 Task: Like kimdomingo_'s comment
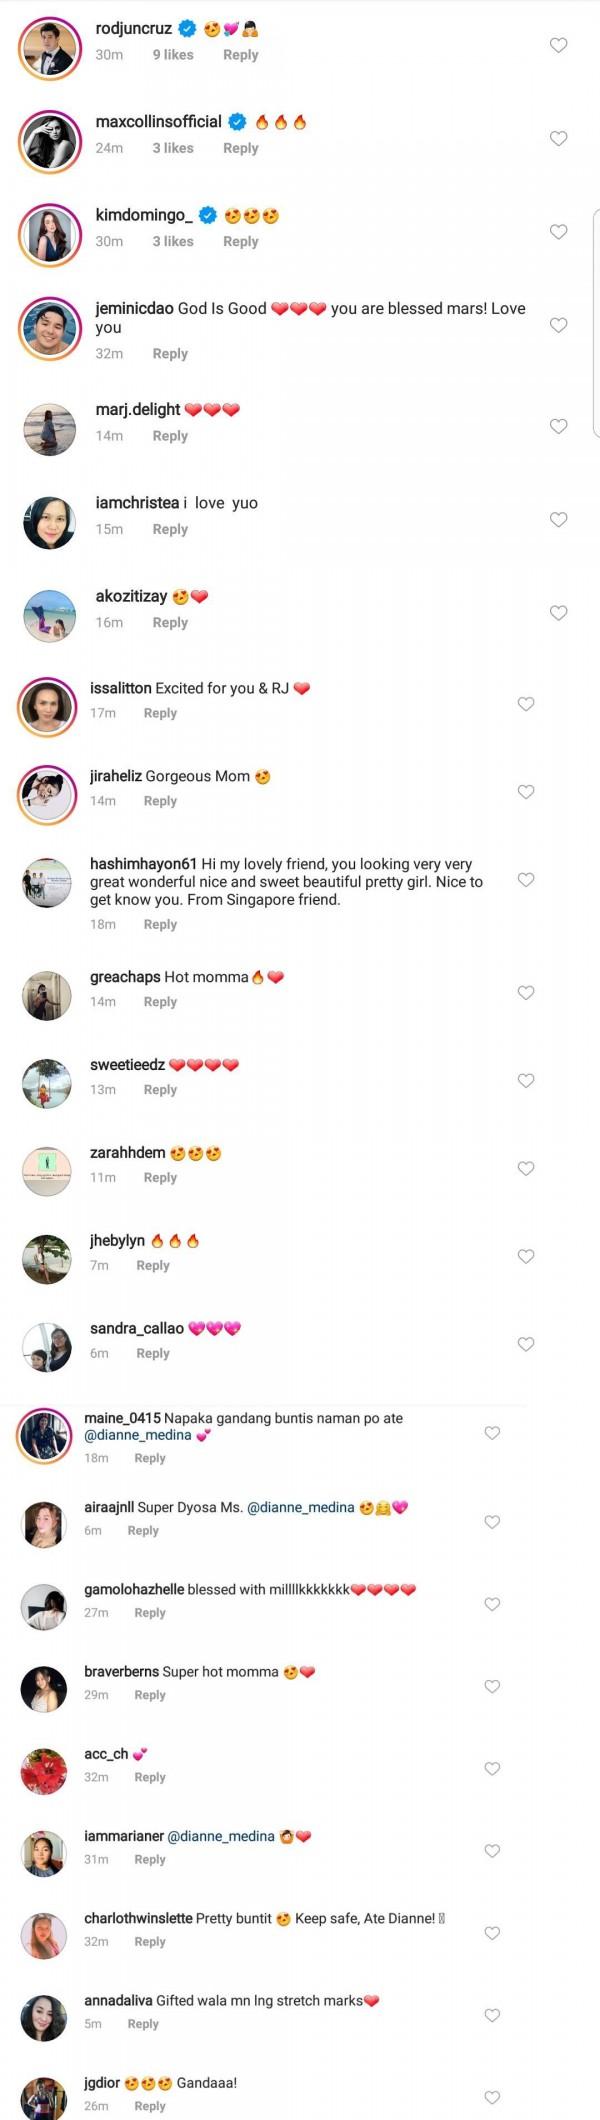click(559, 232)
